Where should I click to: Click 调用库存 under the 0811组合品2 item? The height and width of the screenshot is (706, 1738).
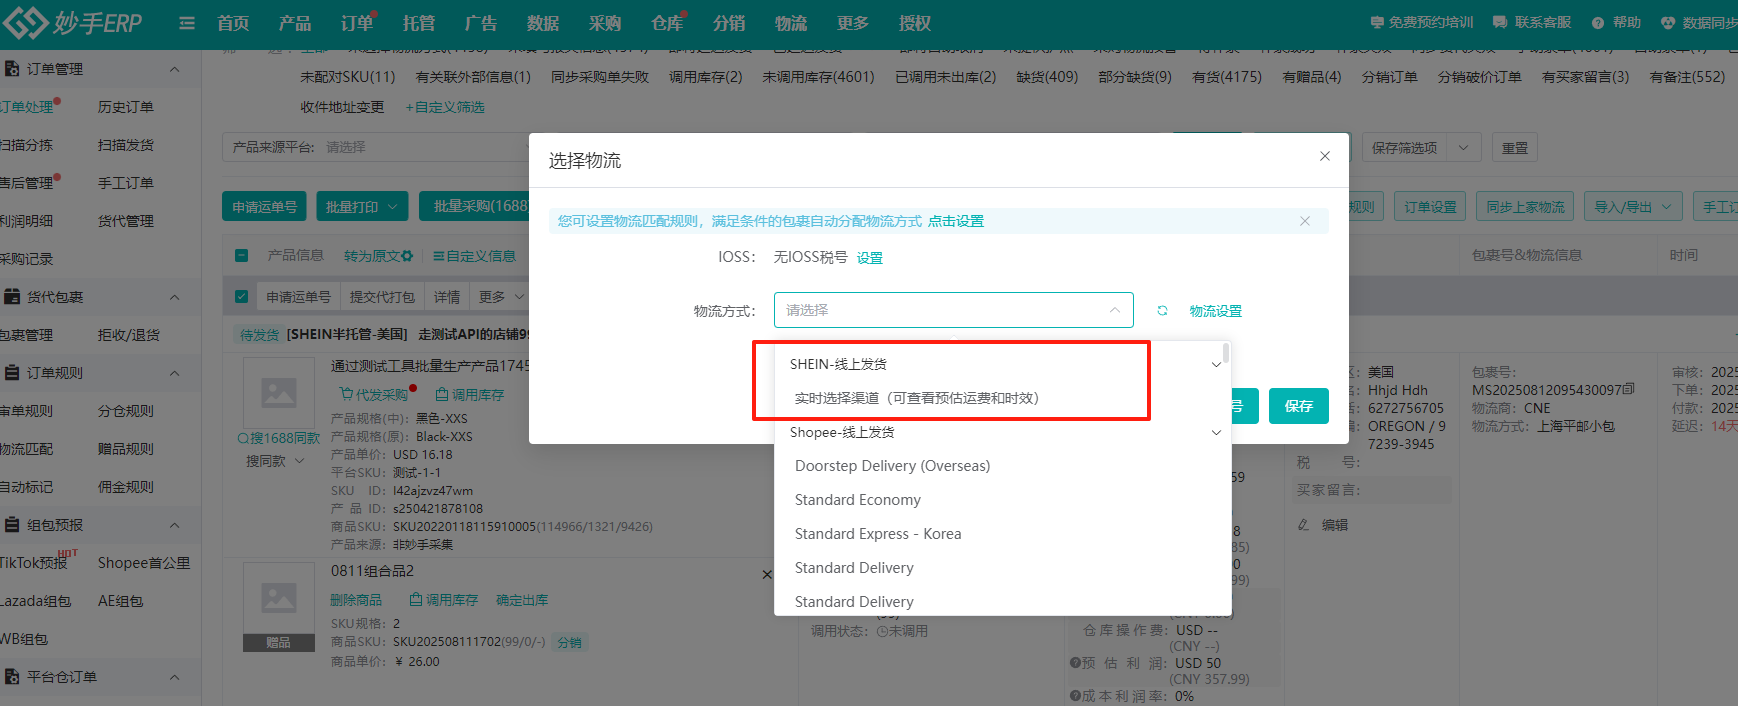point(444,600)
